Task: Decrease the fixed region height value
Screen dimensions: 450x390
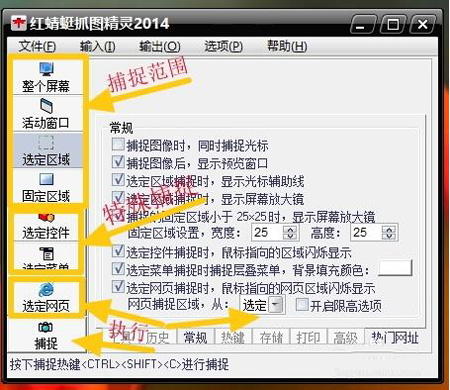Action: (389, 236)
